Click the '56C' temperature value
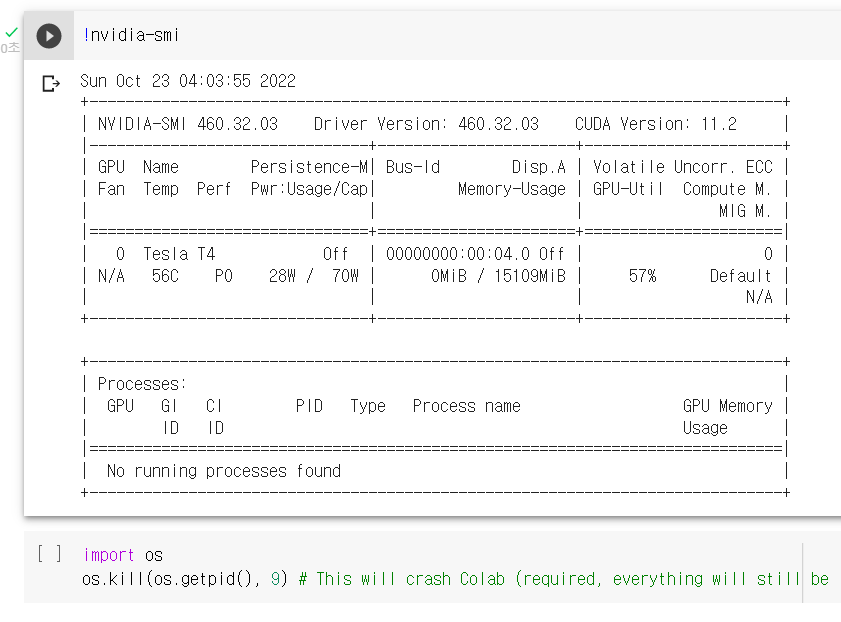Viewport: 841px width, 622px height. click(x=165, y=276)
